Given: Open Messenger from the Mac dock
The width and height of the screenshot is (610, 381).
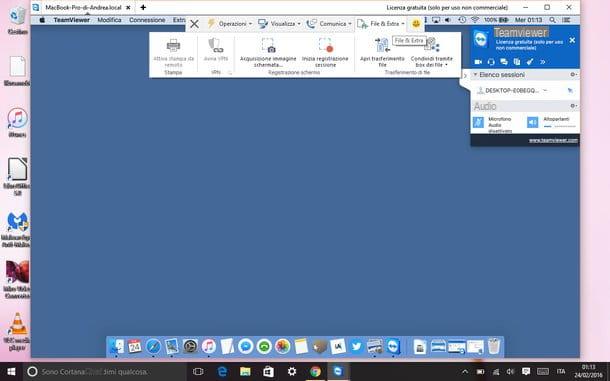Looking at the screenshot, I should 245,346.
